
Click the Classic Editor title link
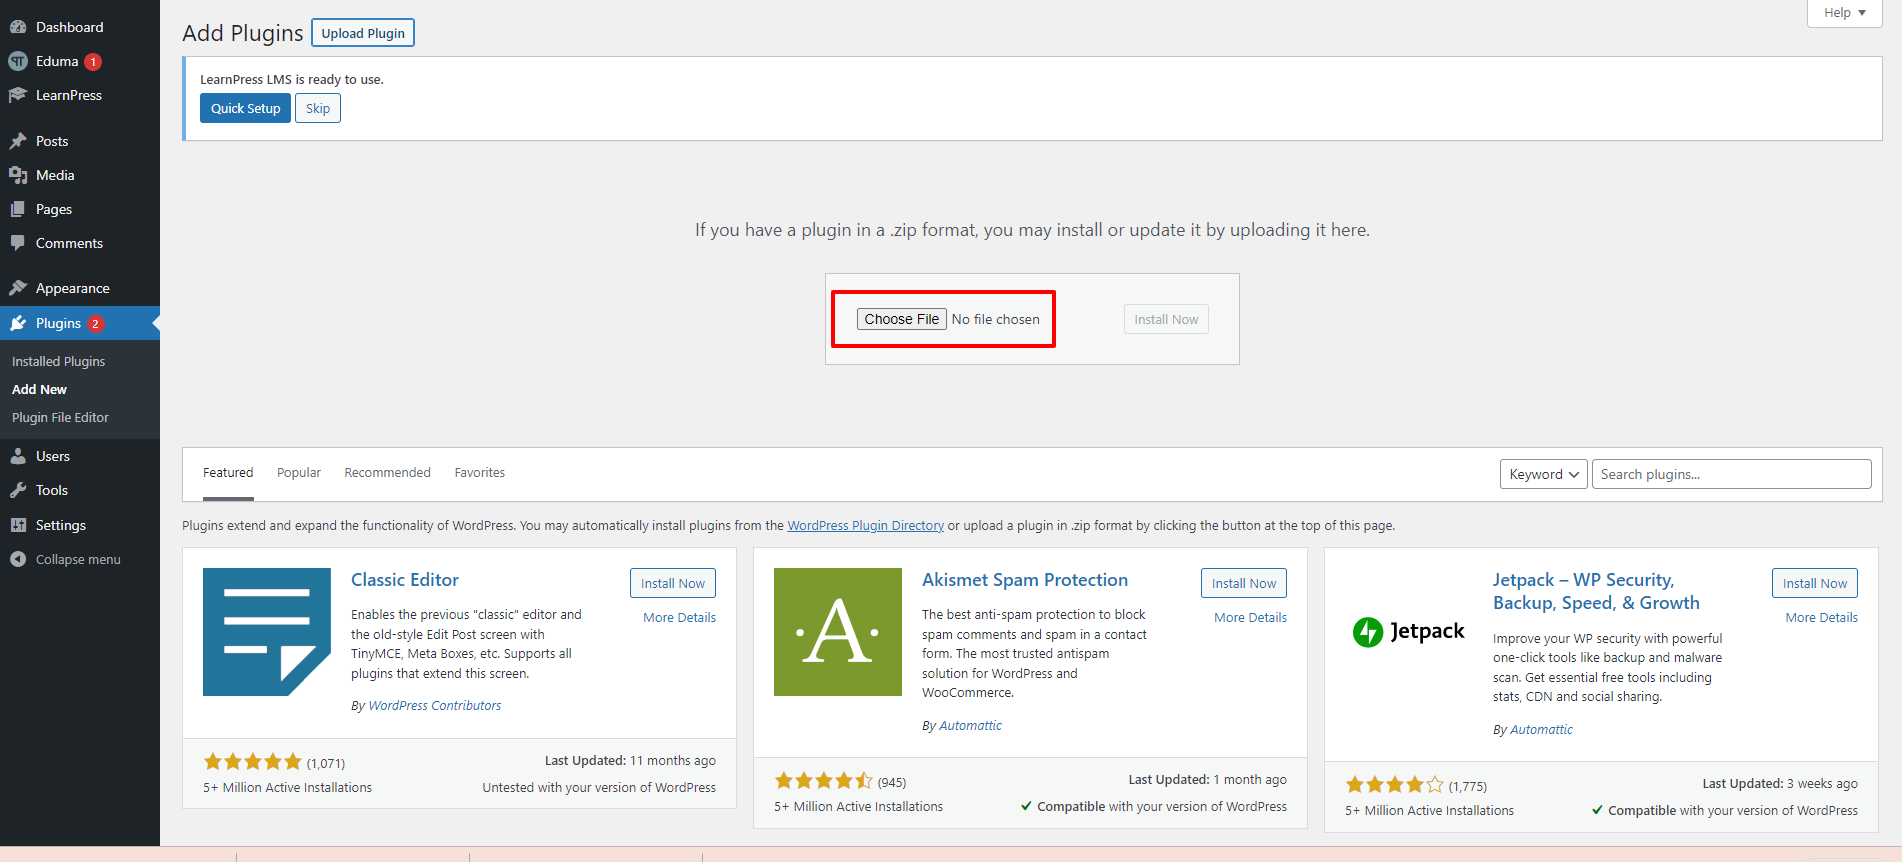click(405, 580)
